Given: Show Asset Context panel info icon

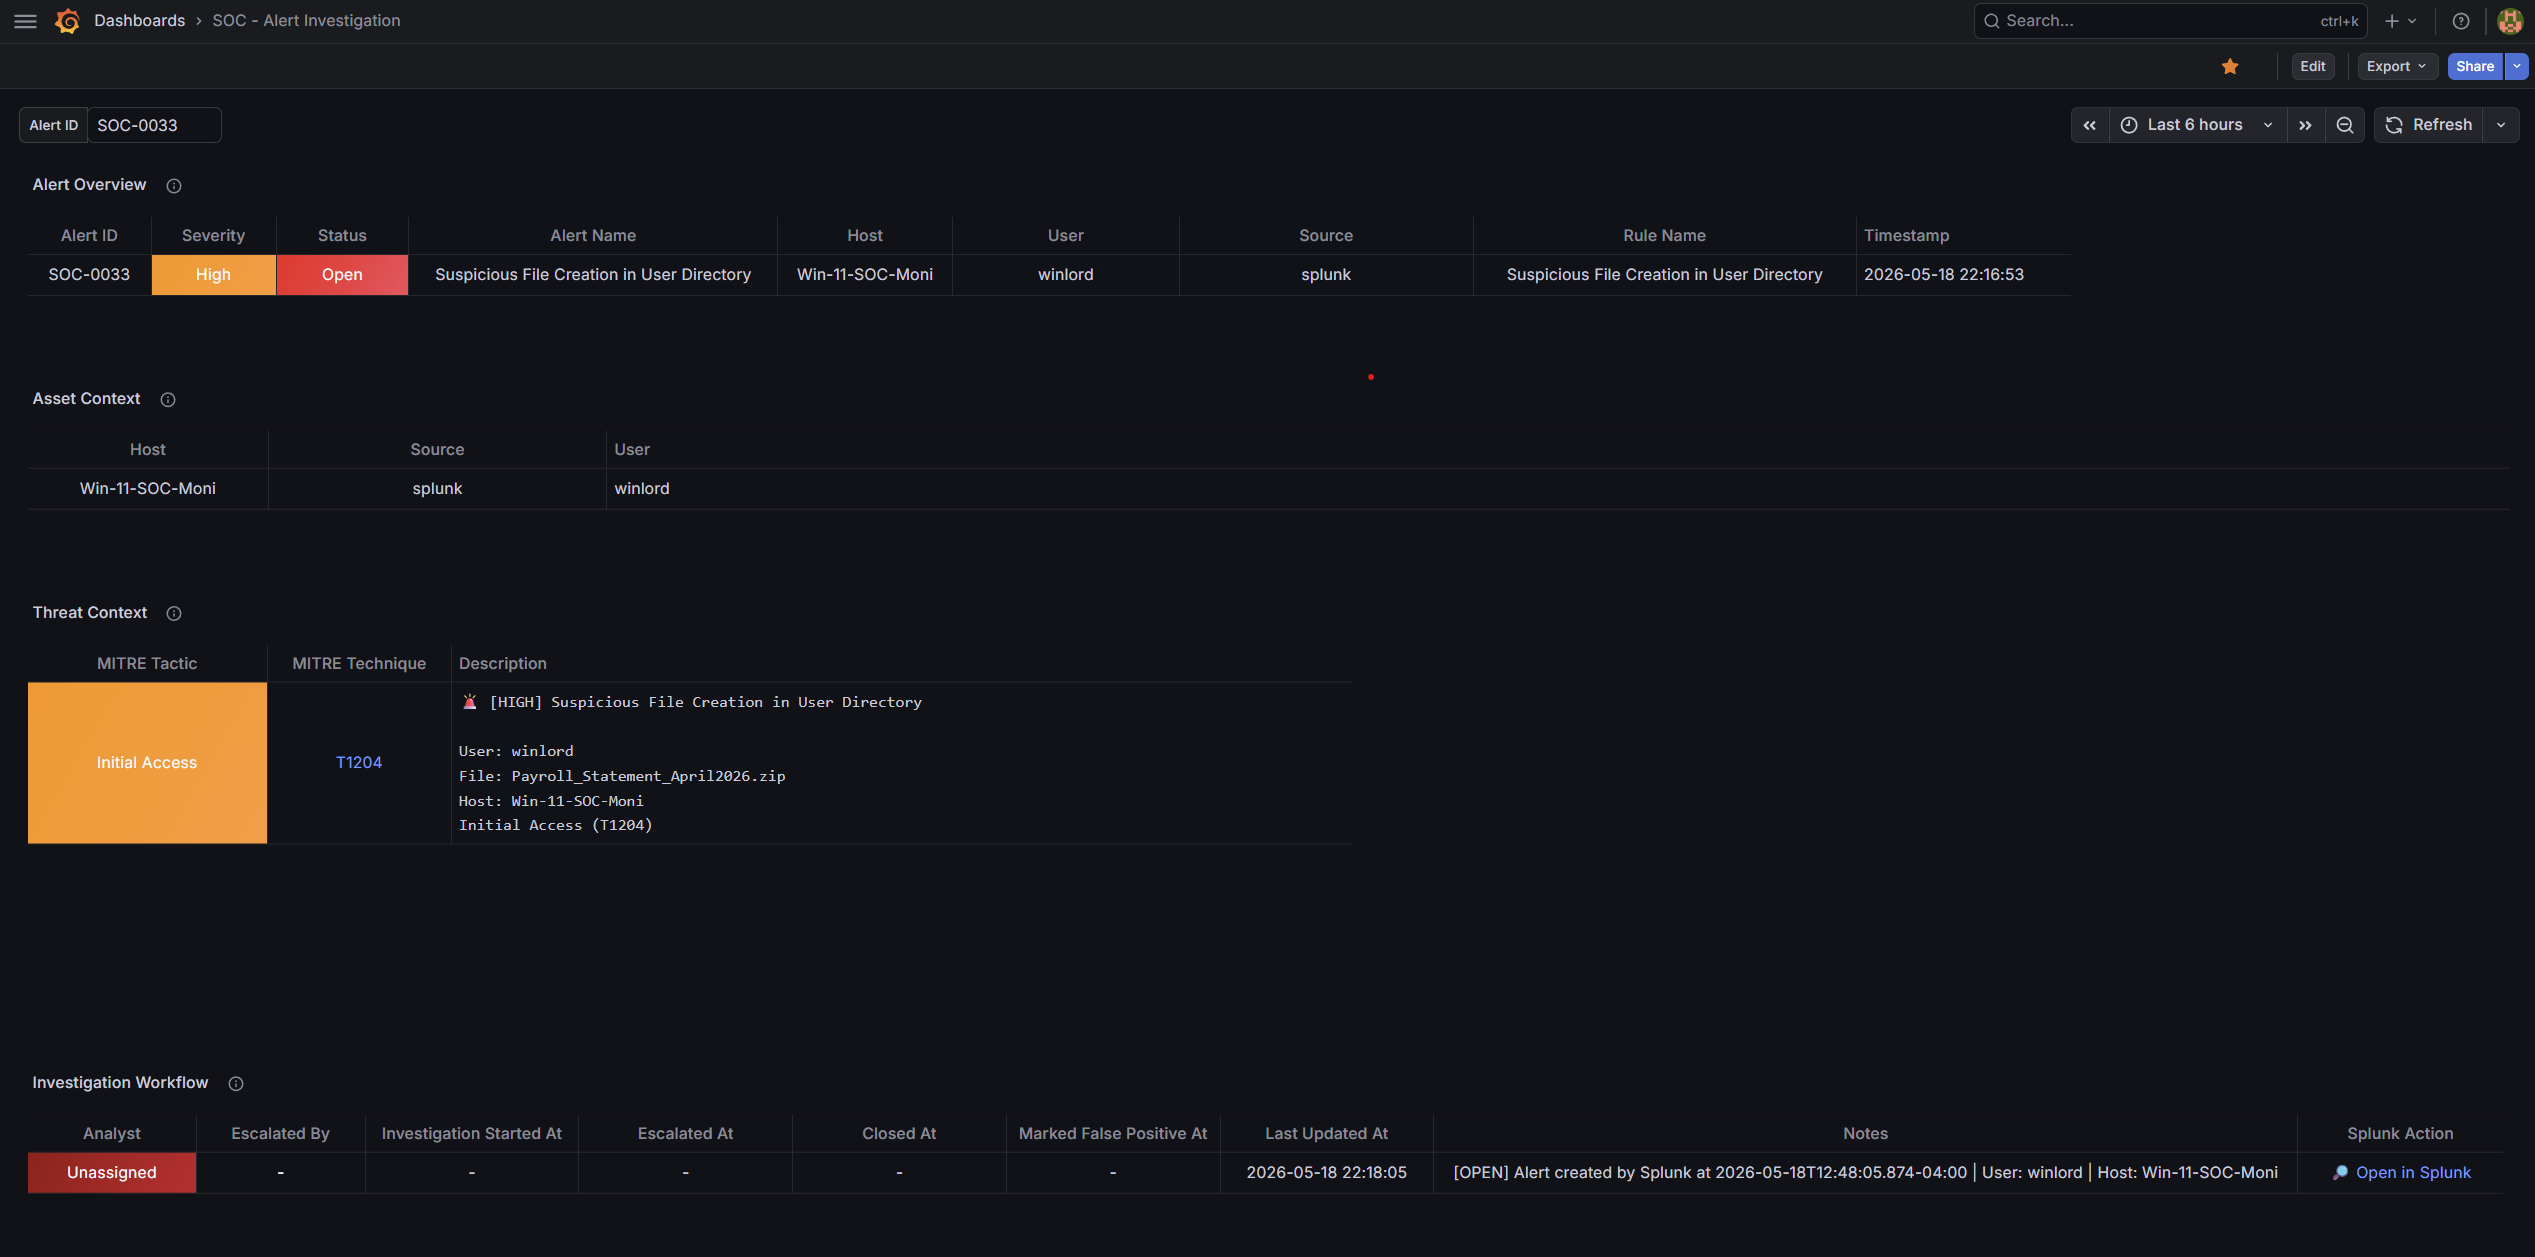Looking at the screenshot, I should (x=168, y=400).
